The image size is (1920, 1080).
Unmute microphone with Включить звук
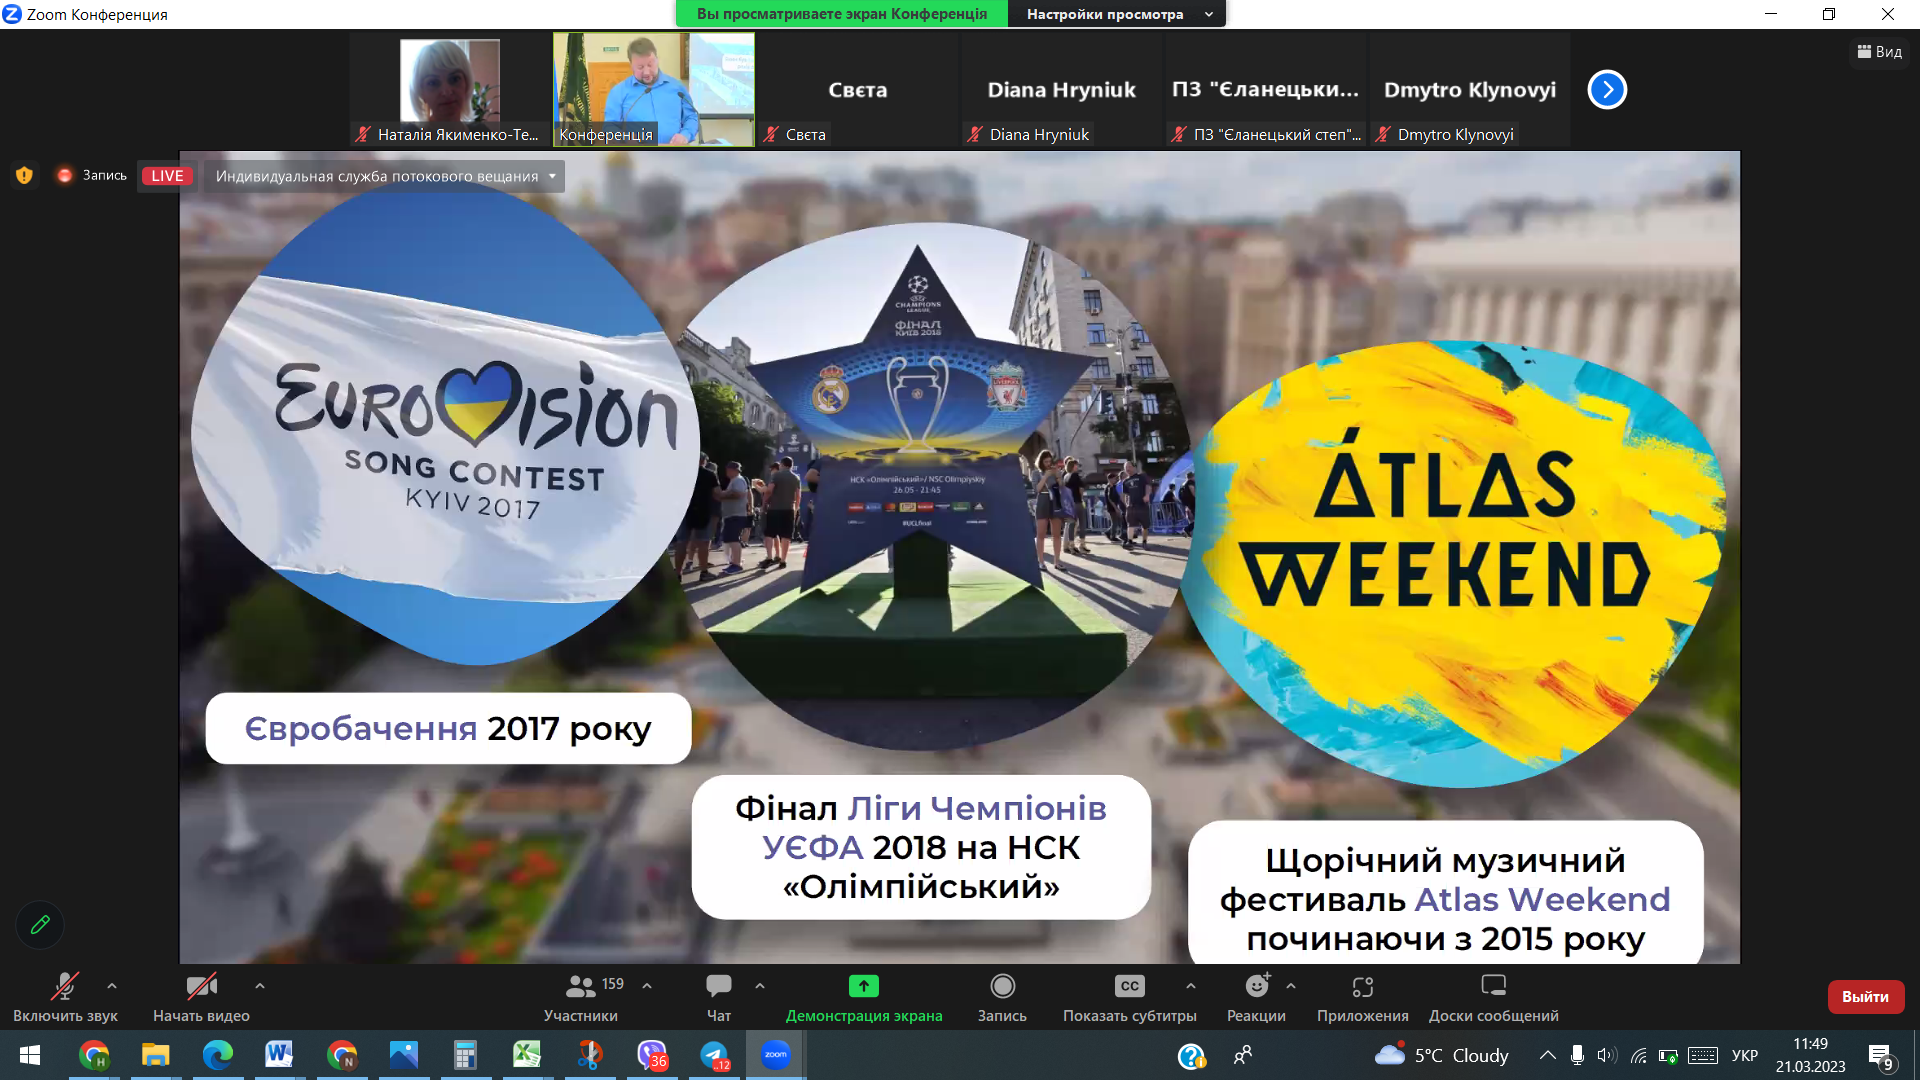coord(65,987)
